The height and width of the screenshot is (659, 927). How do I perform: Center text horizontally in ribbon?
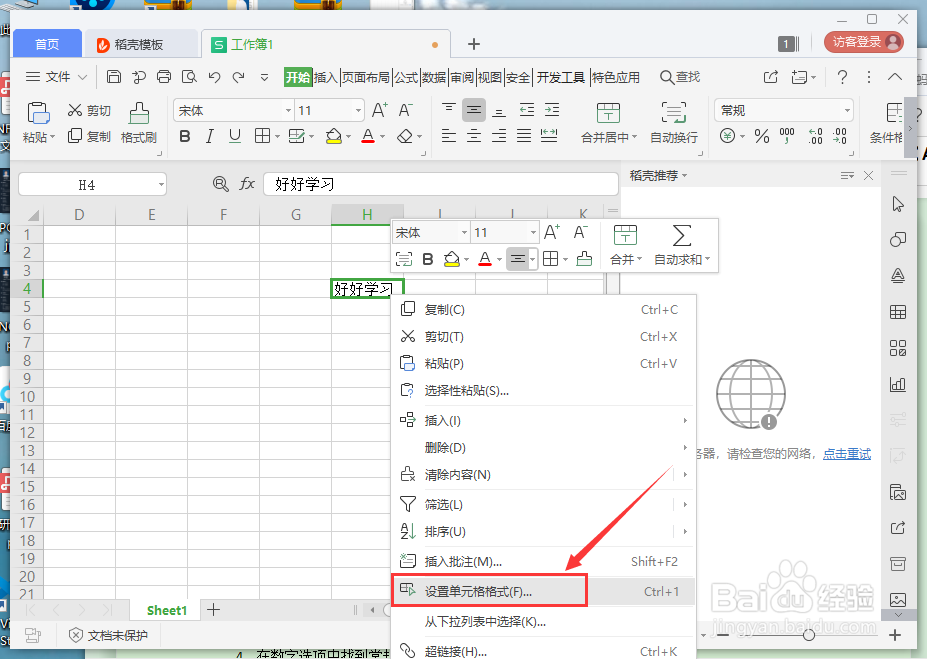click(x=474, y=137)
